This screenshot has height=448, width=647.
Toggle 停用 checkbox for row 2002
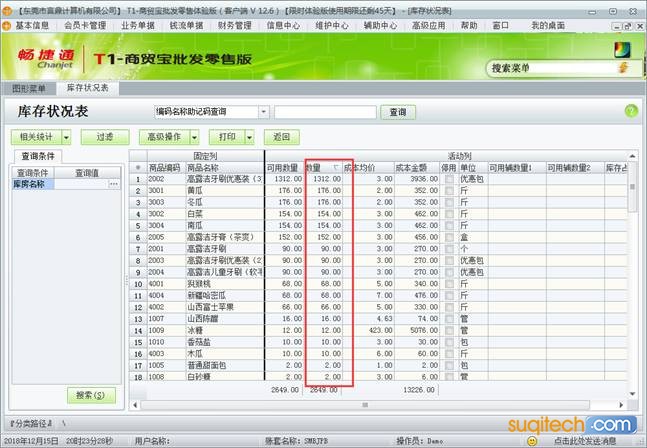point(449,179)
